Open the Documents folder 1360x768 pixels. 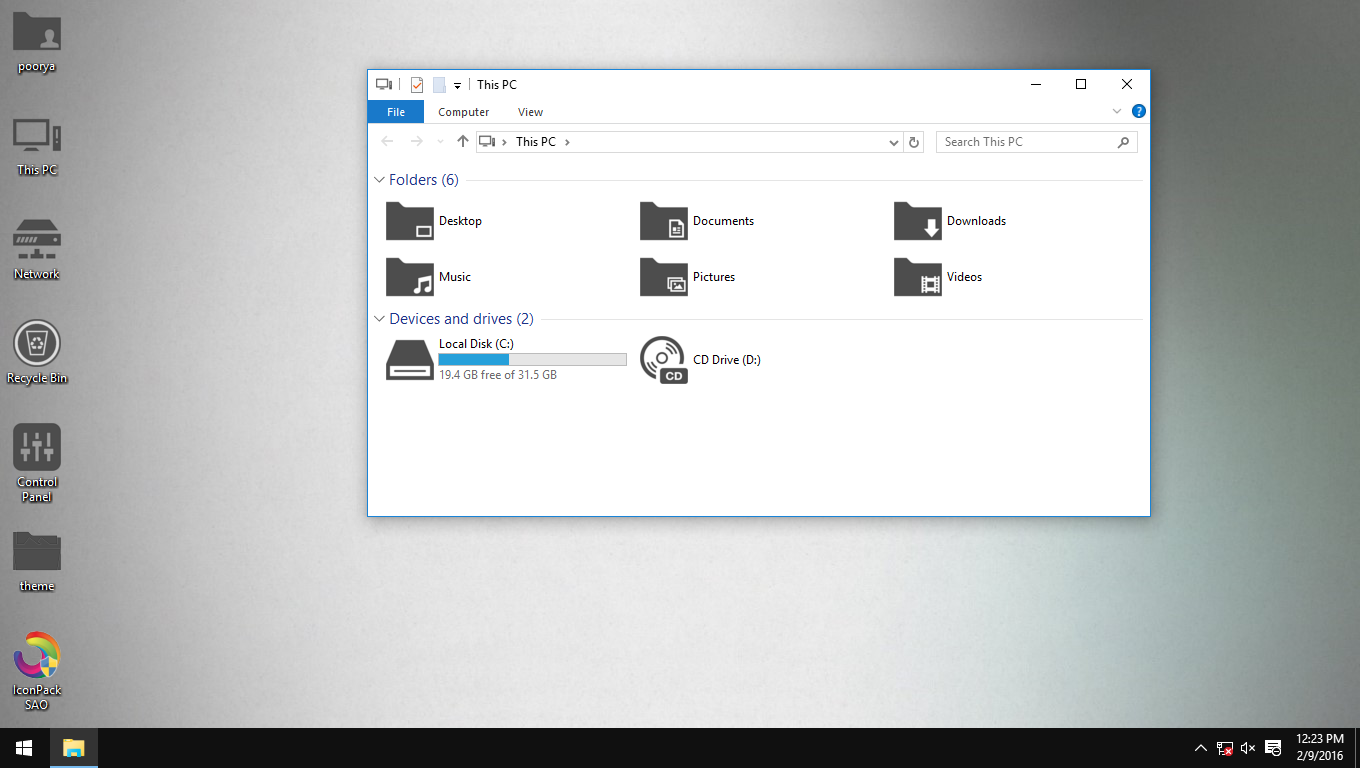pyautogui.click(x=723, y=221)
